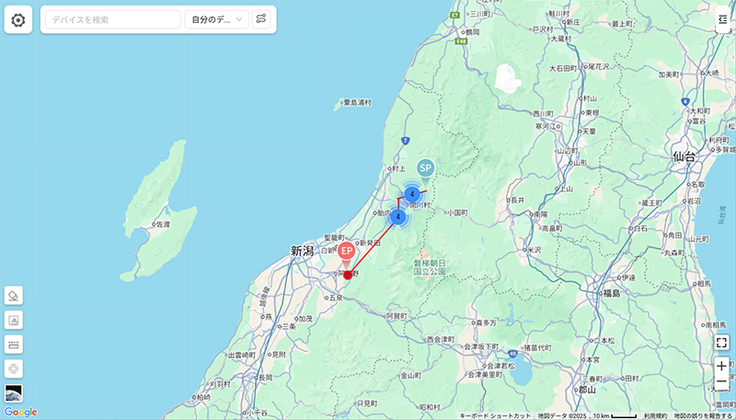The height and width of the screenshot is (420, 736).
Task: Zoom in with the plus button
Action: point(722,366)
